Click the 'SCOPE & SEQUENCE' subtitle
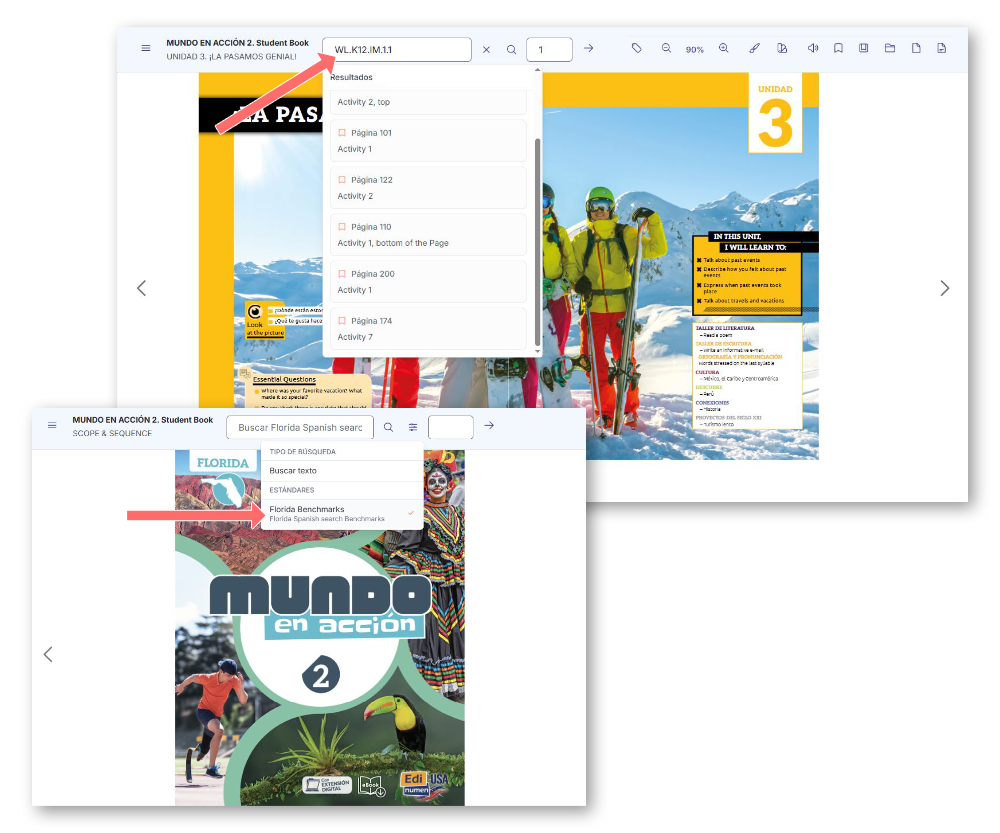Screen dimensions: 1000x833 click(112, 433)
